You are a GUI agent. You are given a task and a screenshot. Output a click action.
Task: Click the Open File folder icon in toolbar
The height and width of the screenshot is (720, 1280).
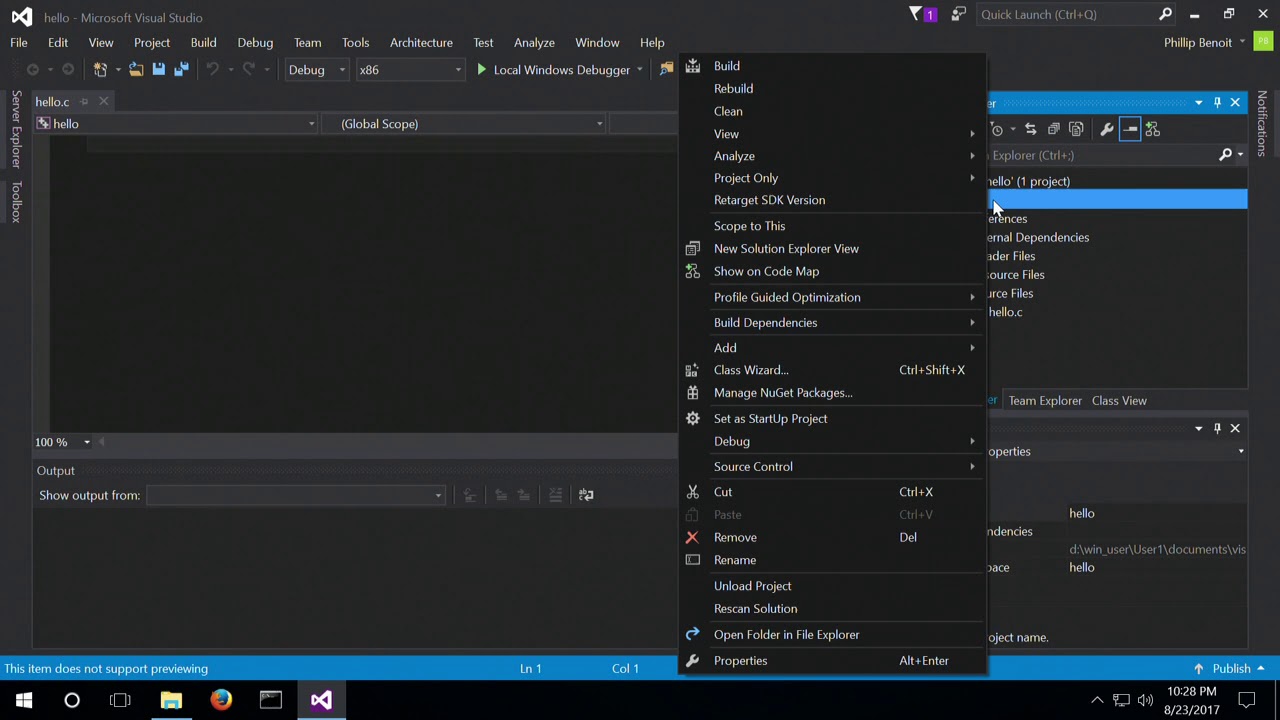tap(136, 70)
